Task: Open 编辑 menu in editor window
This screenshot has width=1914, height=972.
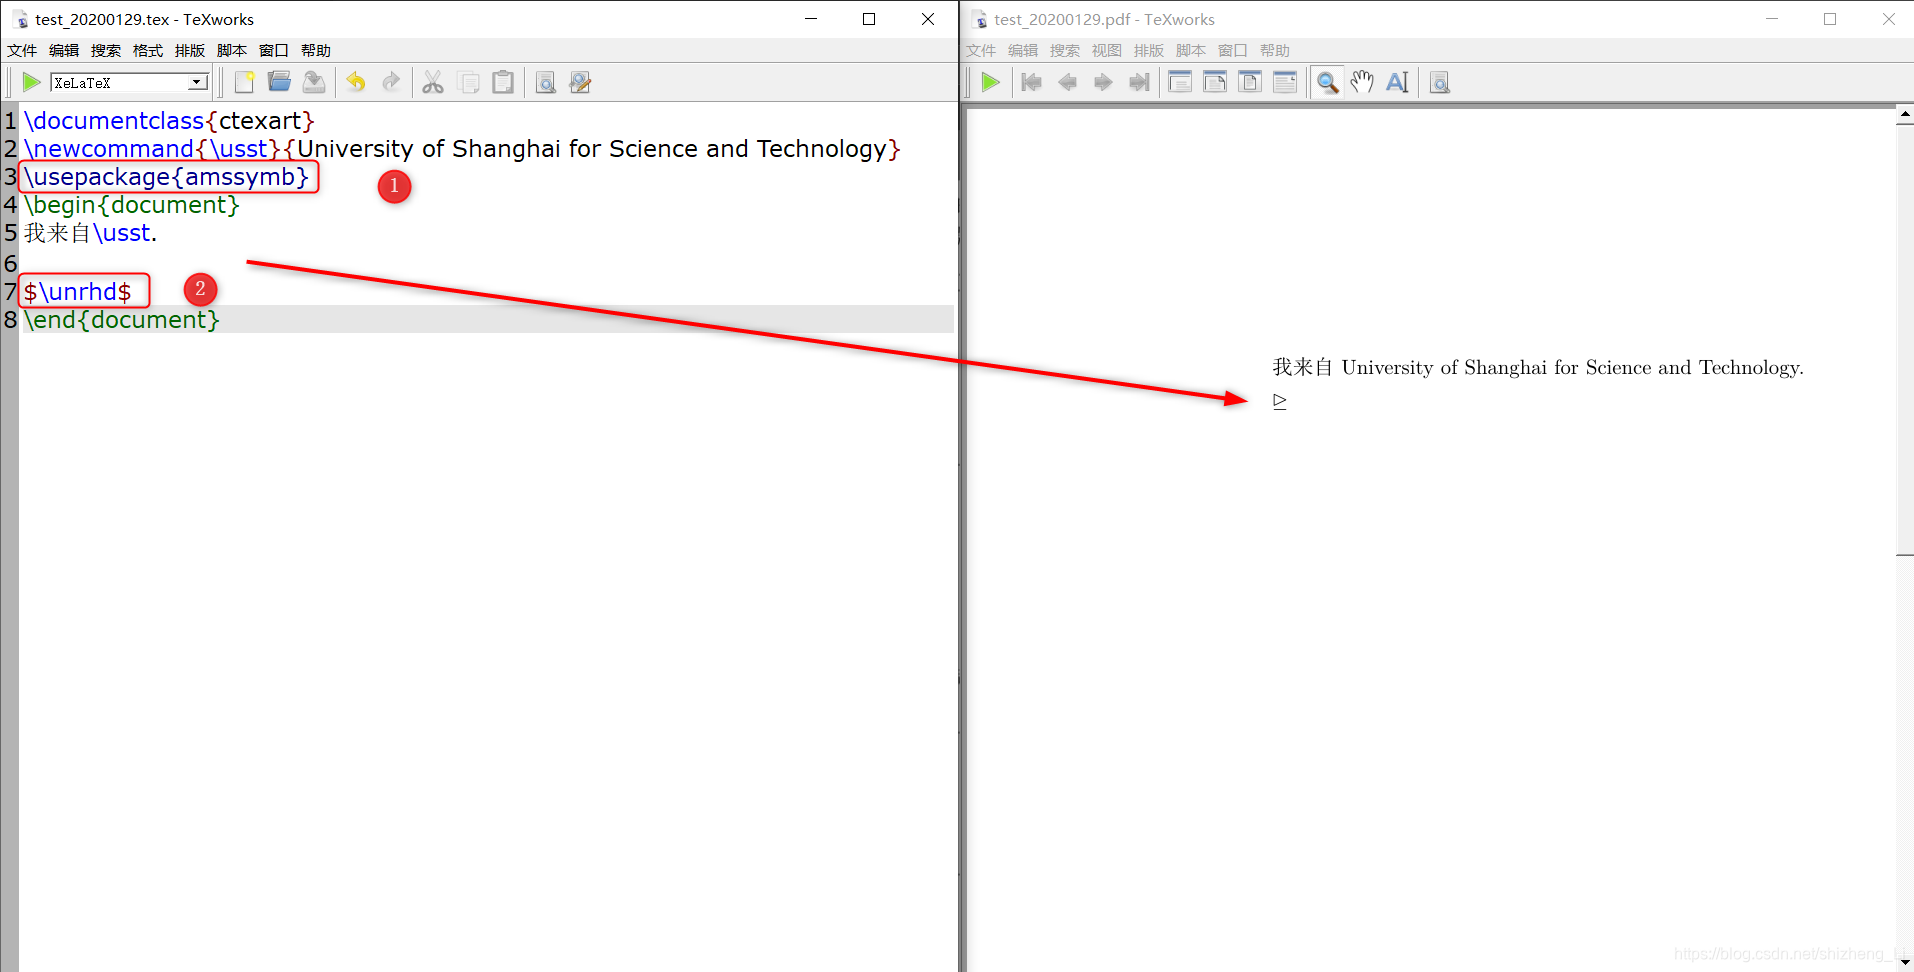Action: [x=64, y=50]
